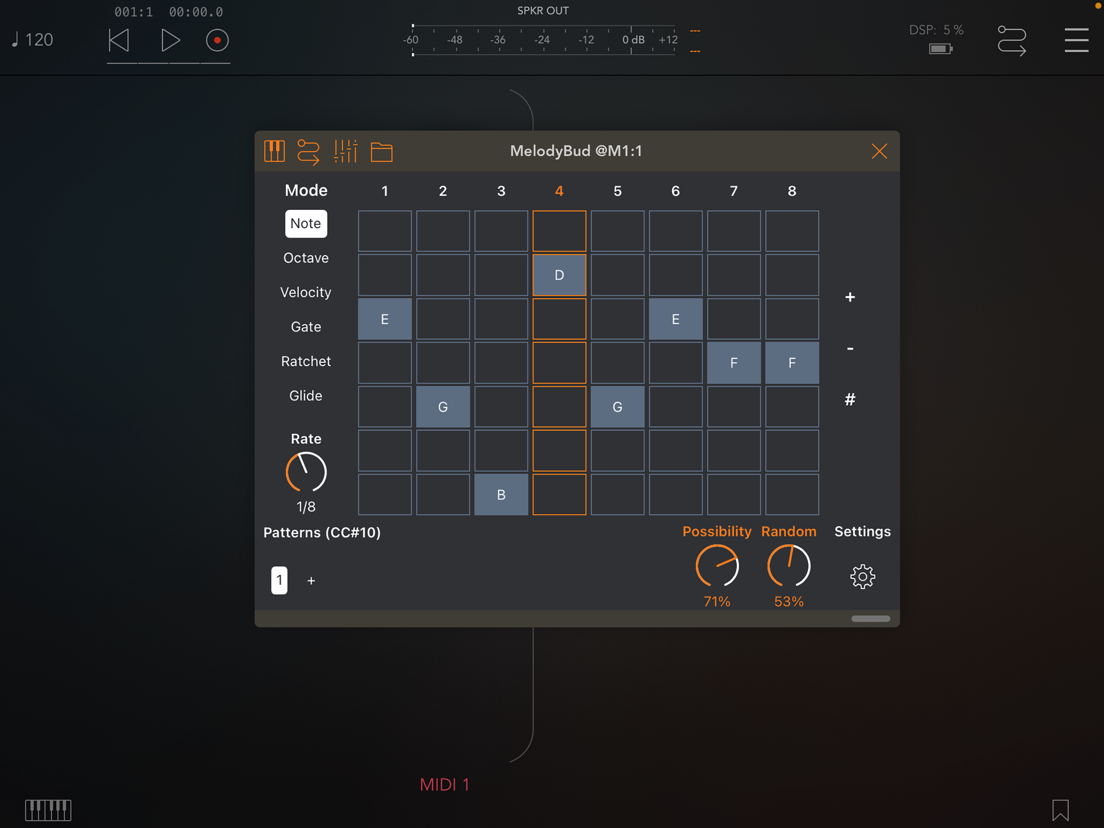Open the MelodyBud keyboard view icon
Image resolution: width=1104 pixels, height=828 pixels.
coord(275,151)
